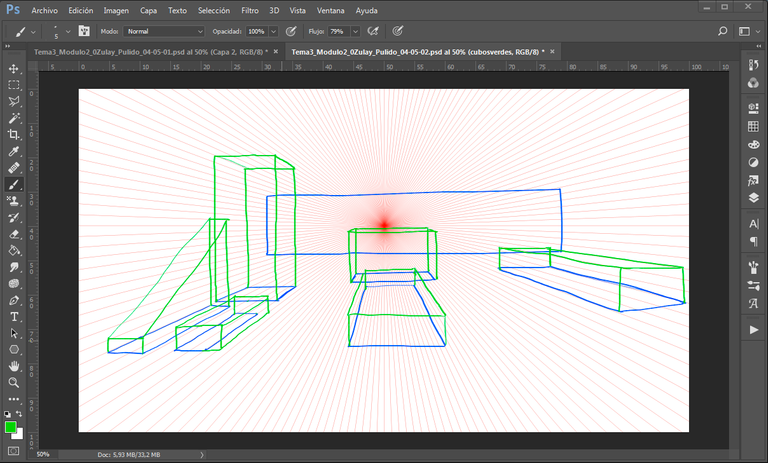Select the Ellipse shape tool

[14, 350]
